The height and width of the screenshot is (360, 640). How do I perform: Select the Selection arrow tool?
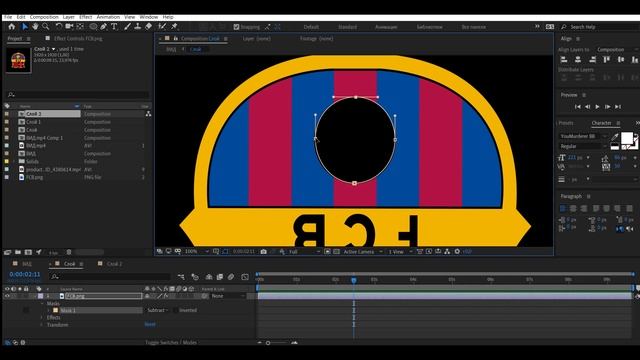tap(24, 27)
